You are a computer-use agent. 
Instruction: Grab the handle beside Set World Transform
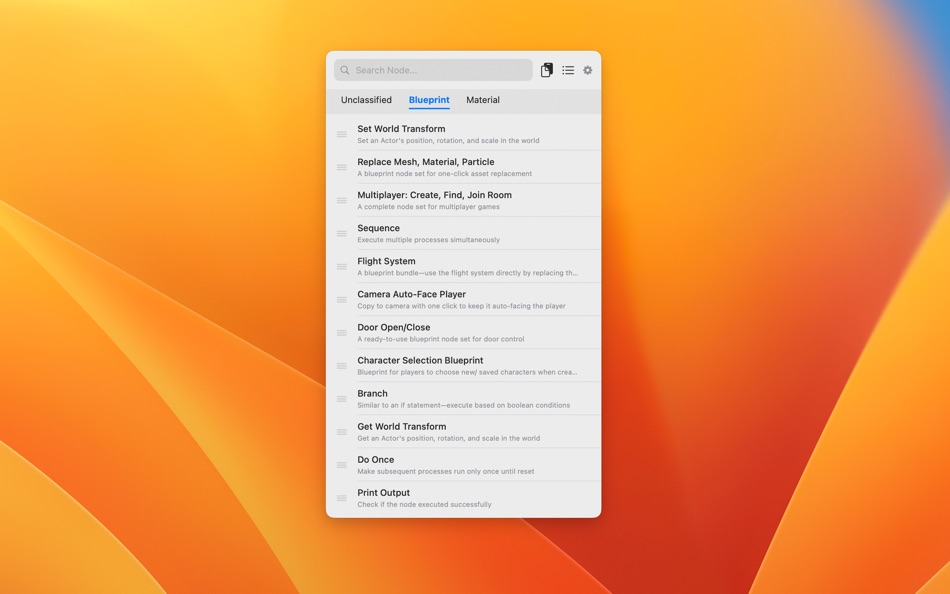342,135
